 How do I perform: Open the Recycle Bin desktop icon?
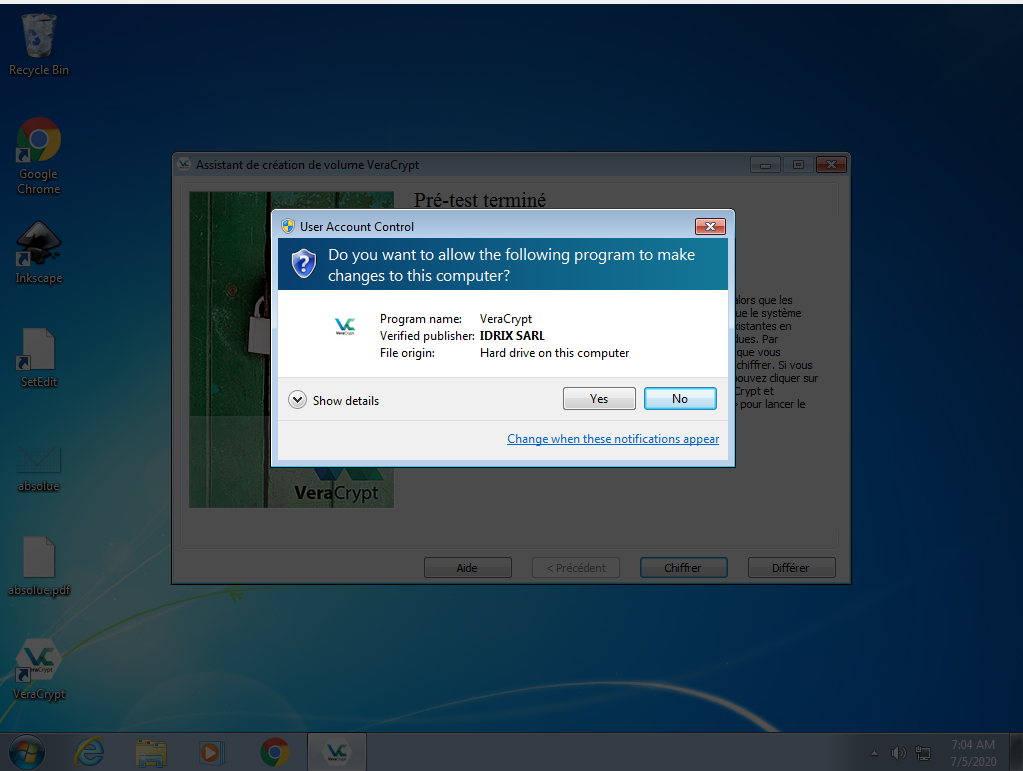pos(38,44)
